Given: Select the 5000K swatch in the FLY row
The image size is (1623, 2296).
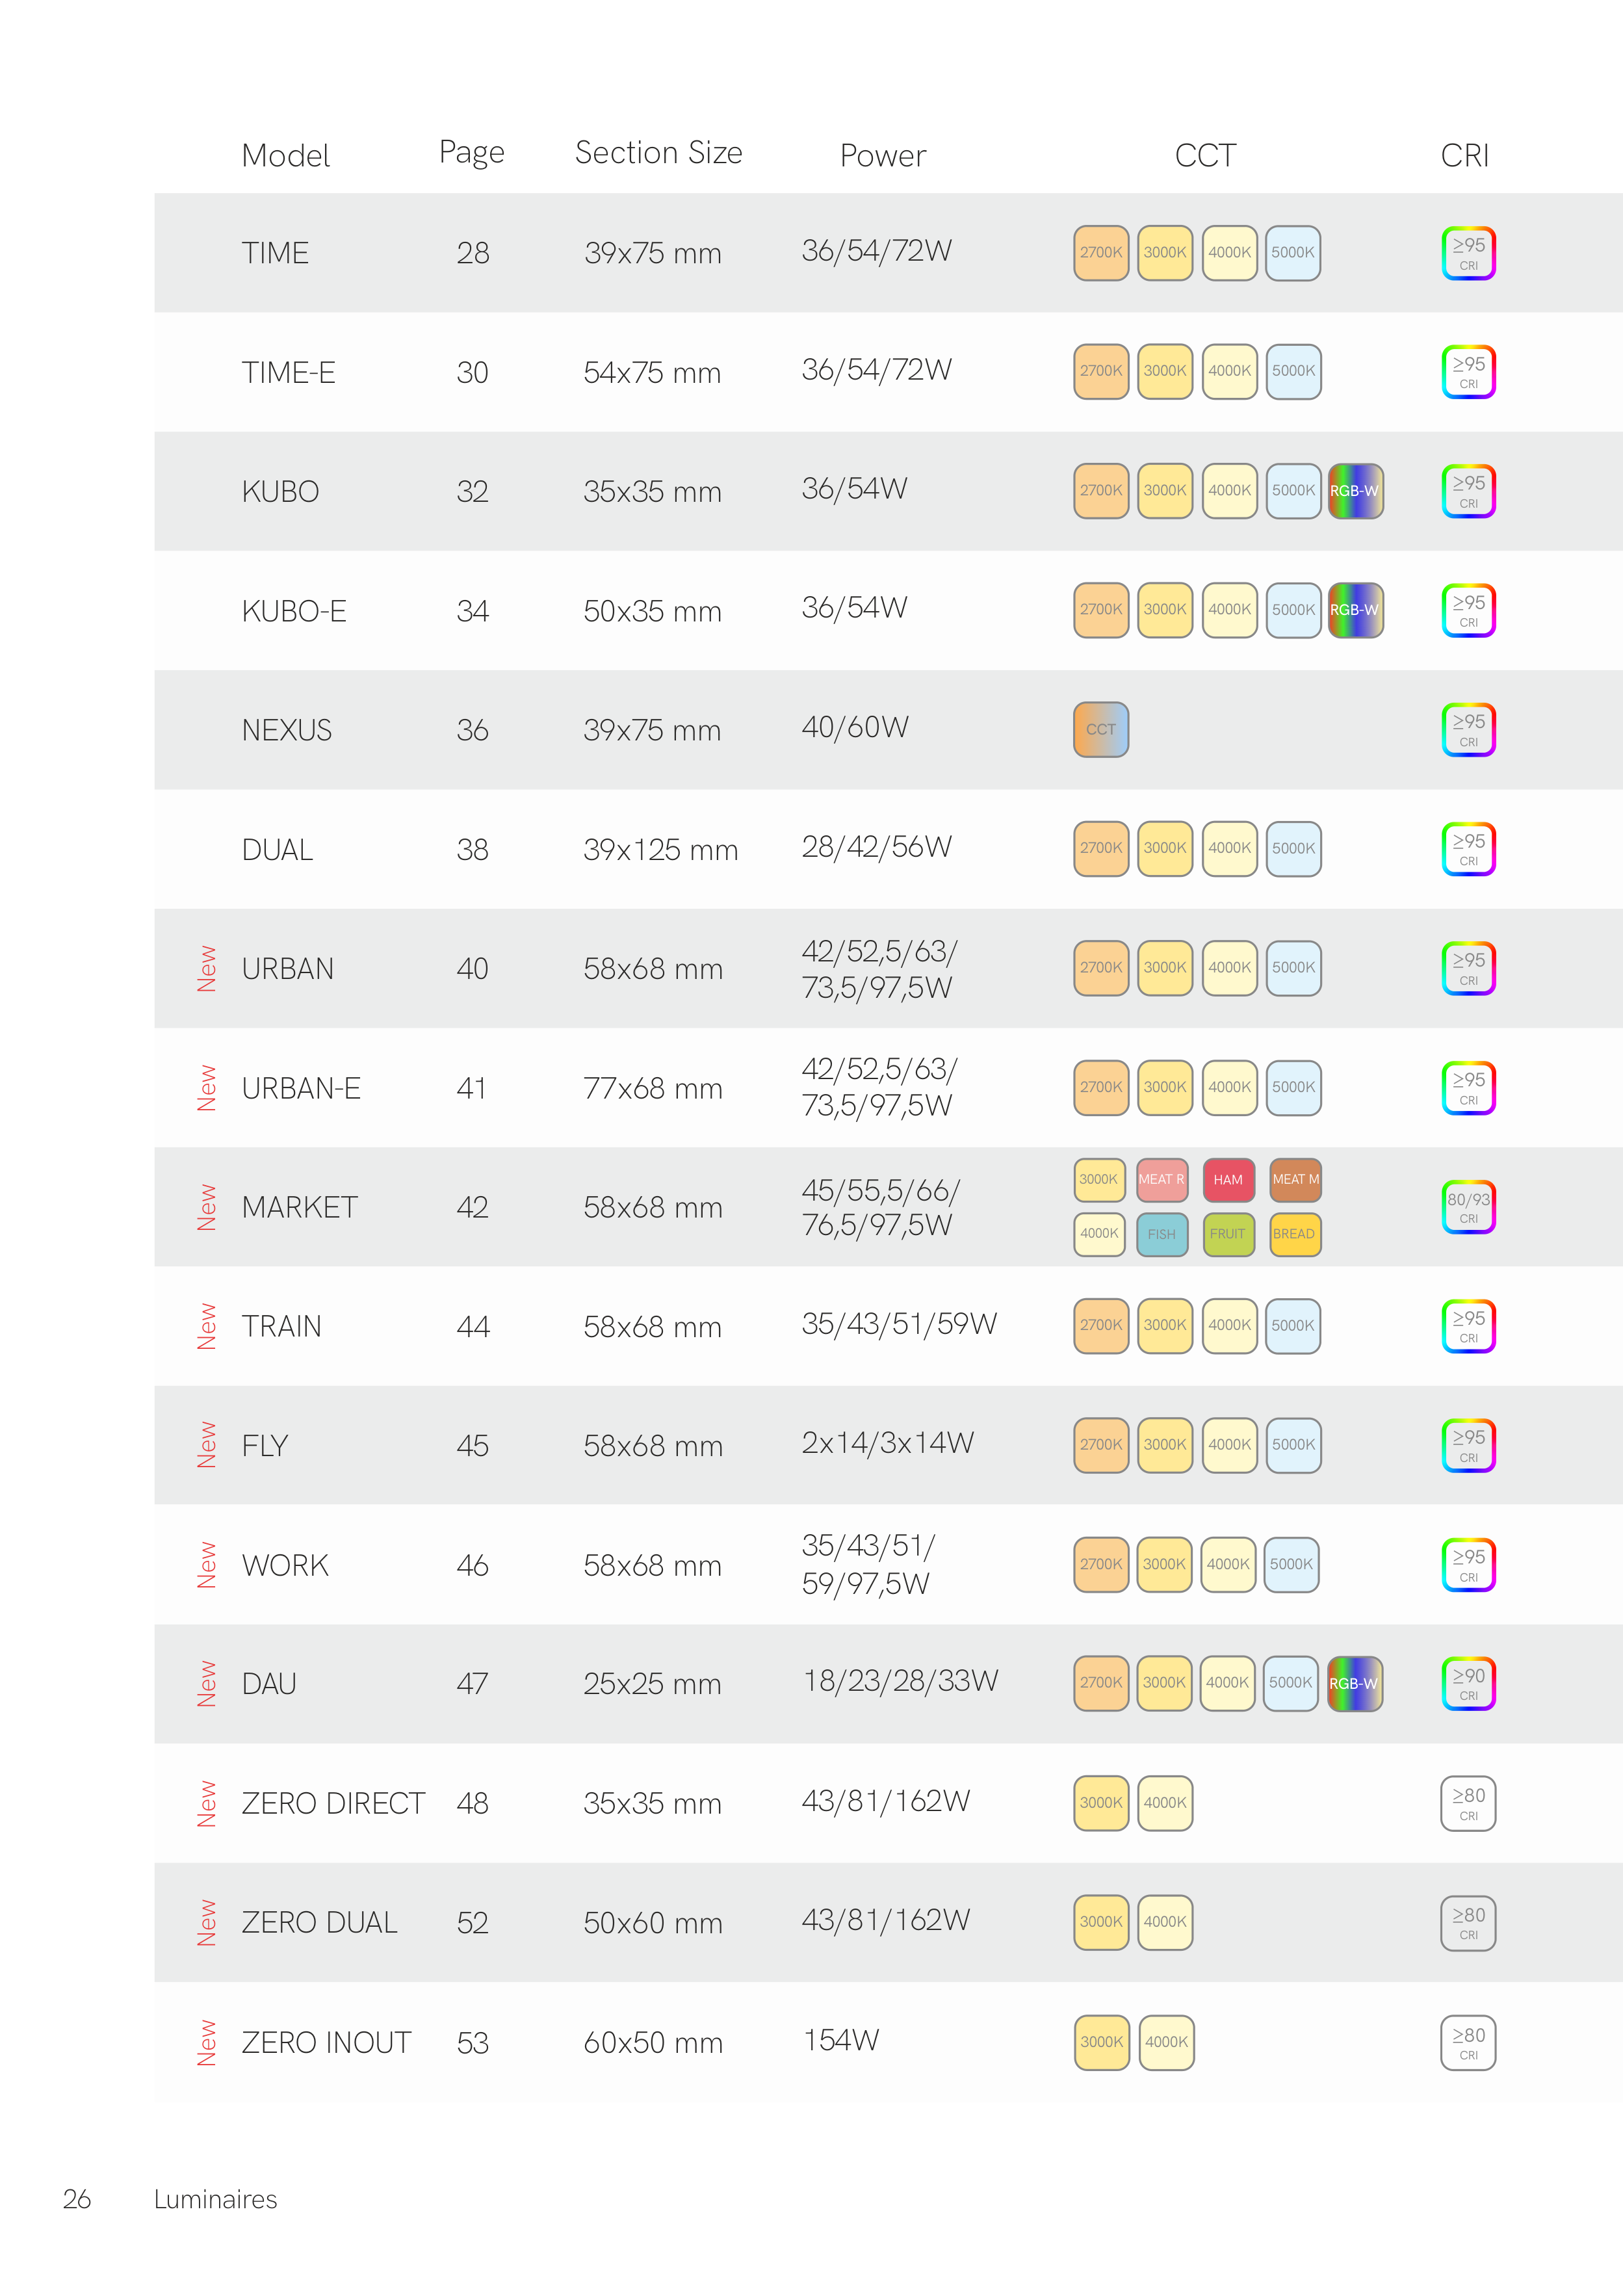Looking at the screenshot, I should 1293,1445.
